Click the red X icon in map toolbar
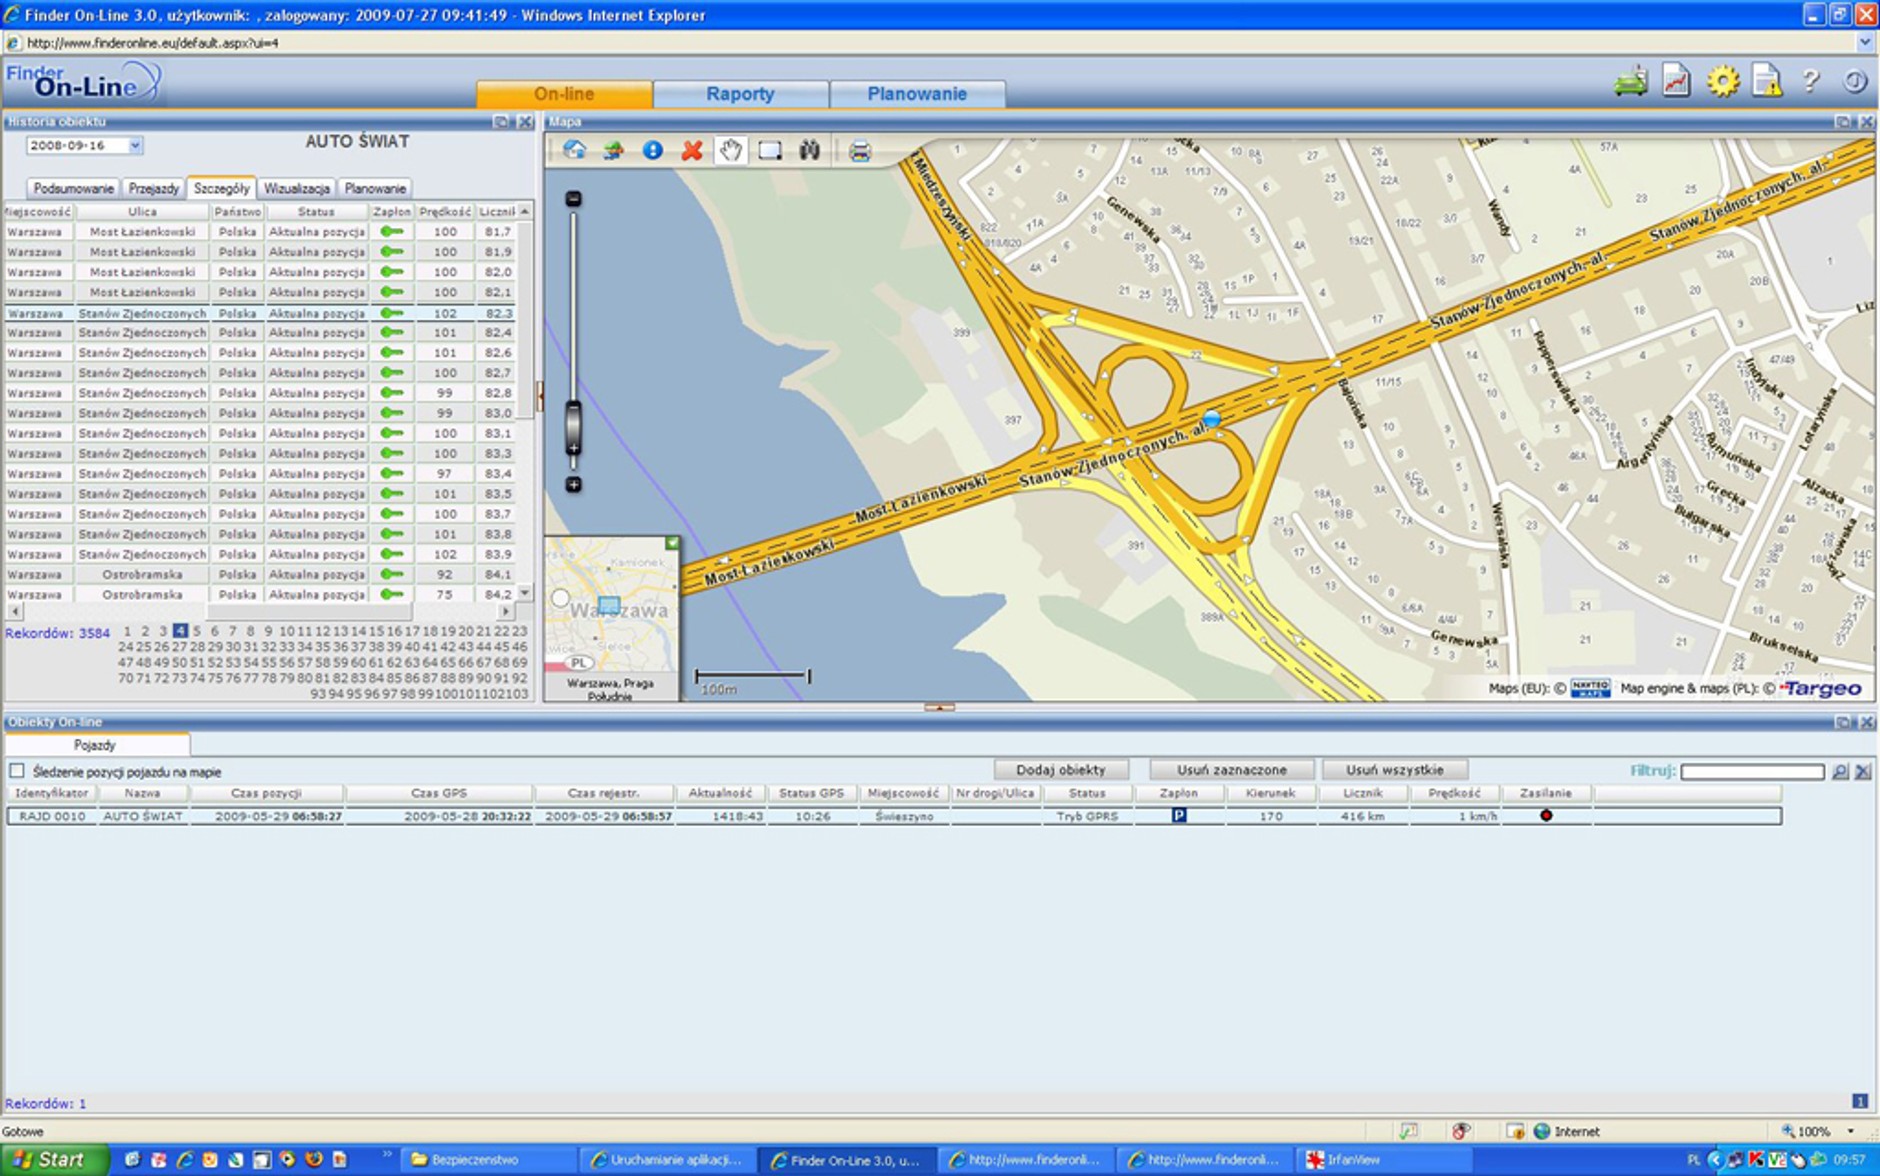Screen dimensions: 1880x1176 click(x=692, y=150)
